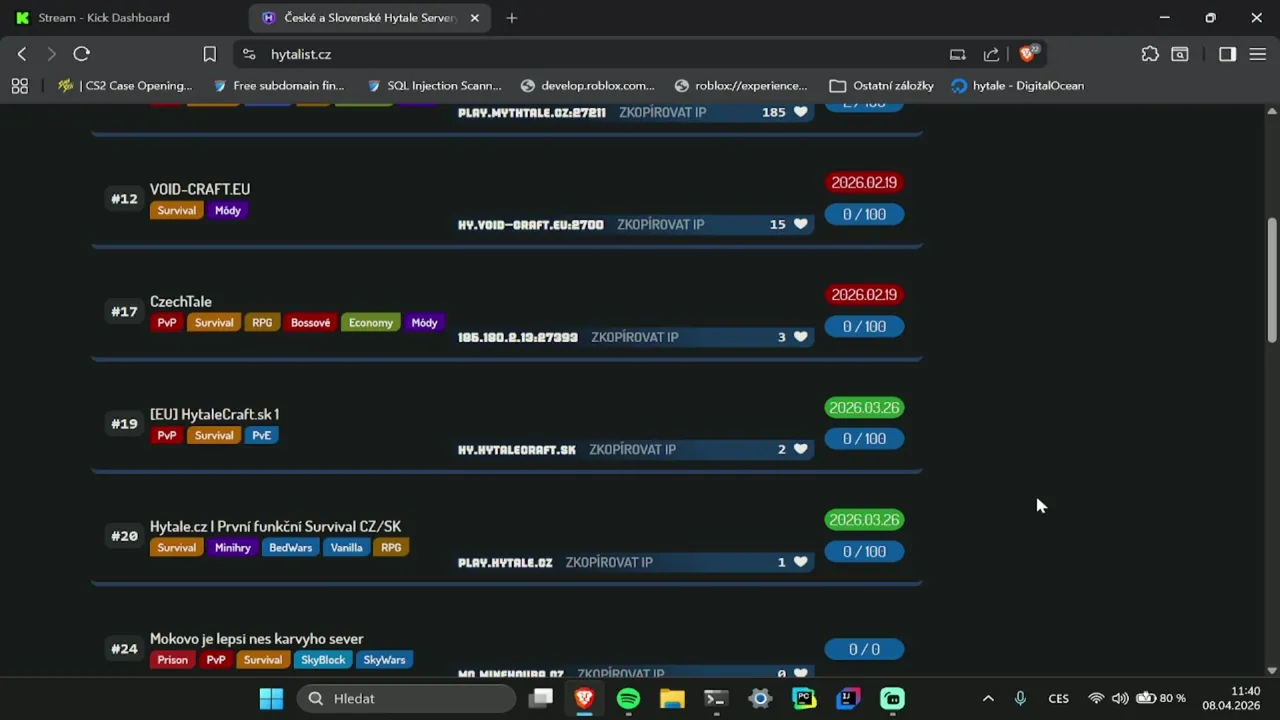Open the CS2 Case Opening bookmark

[126, 86]
